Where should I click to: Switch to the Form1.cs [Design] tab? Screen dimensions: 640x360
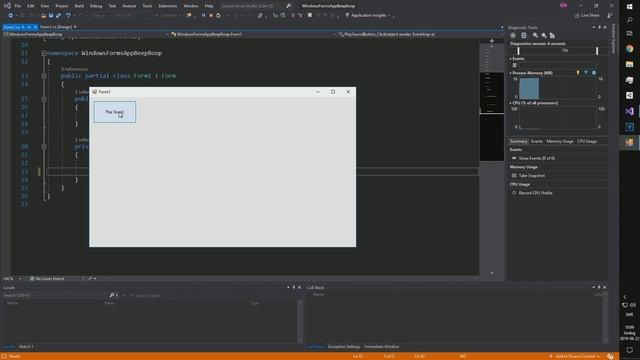[x=56, y=27]
